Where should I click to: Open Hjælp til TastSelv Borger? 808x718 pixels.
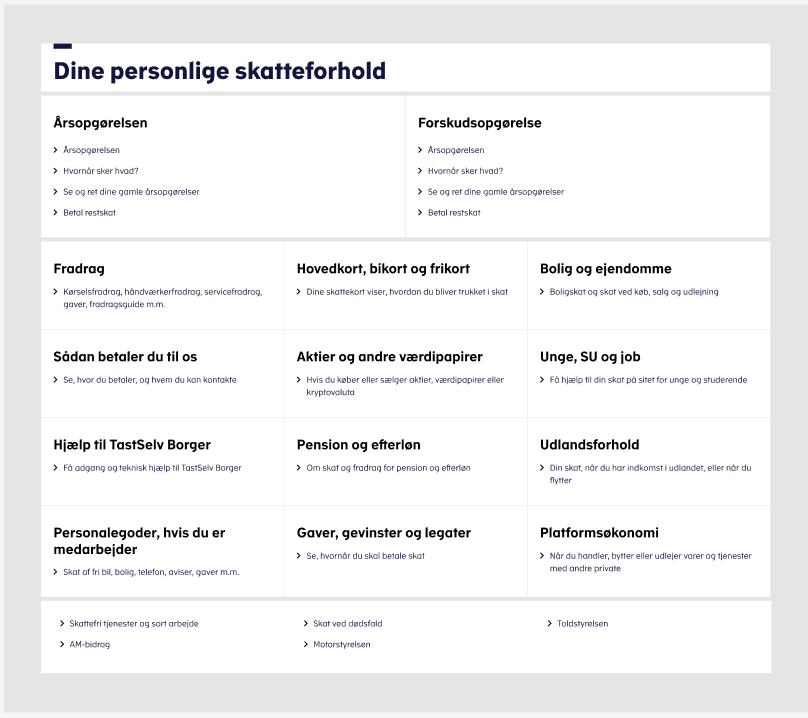point(132,445)
